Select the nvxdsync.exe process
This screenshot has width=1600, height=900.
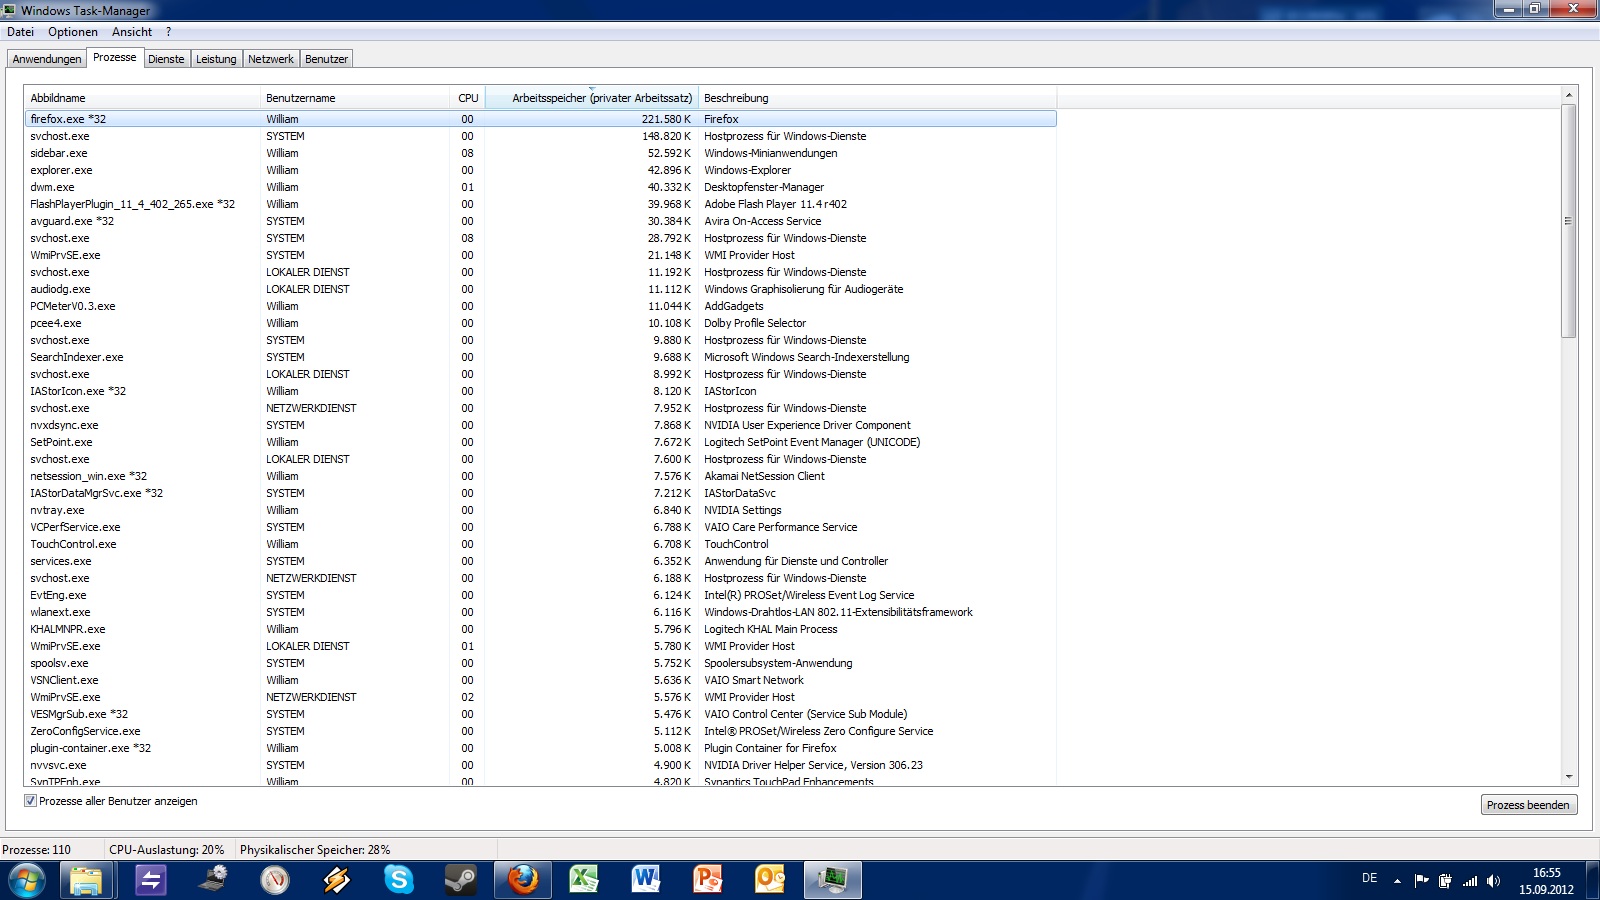[x=540, y=425]
